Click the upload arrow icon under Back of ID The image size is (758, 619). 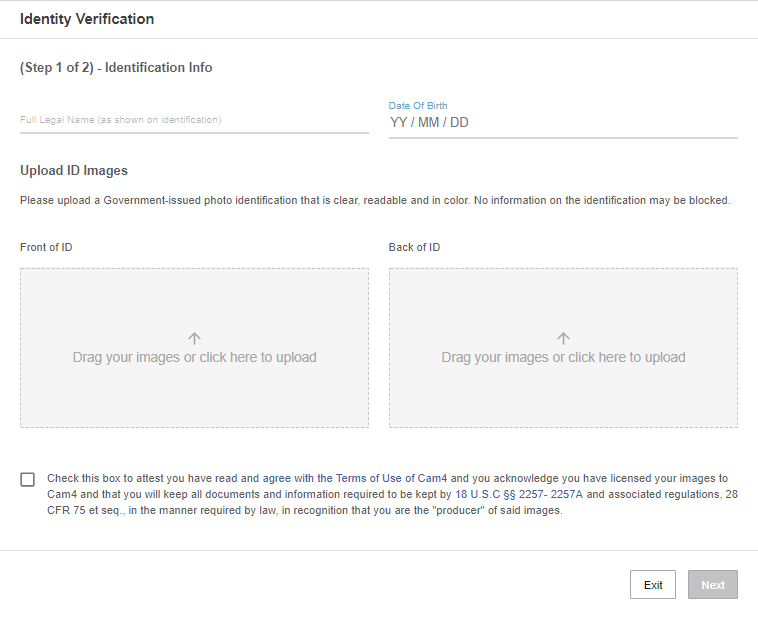[x=563, y=339]
